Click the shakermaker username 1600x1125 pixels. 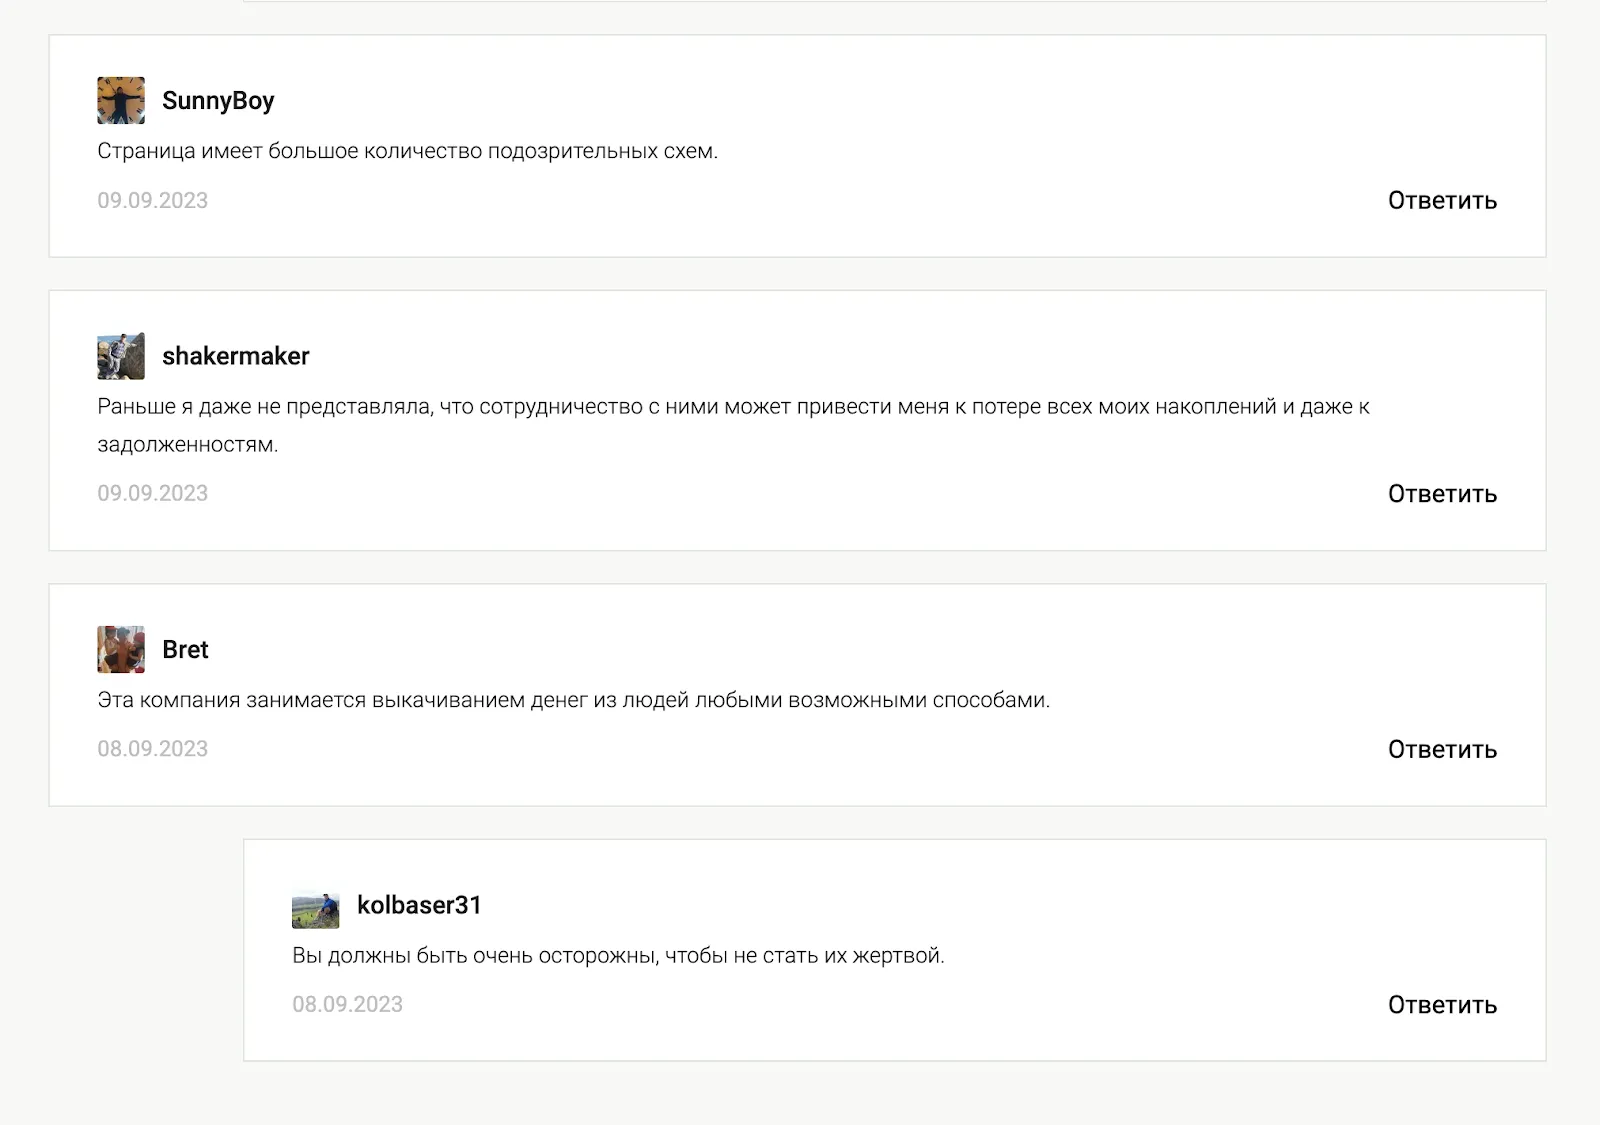point(236,356)
